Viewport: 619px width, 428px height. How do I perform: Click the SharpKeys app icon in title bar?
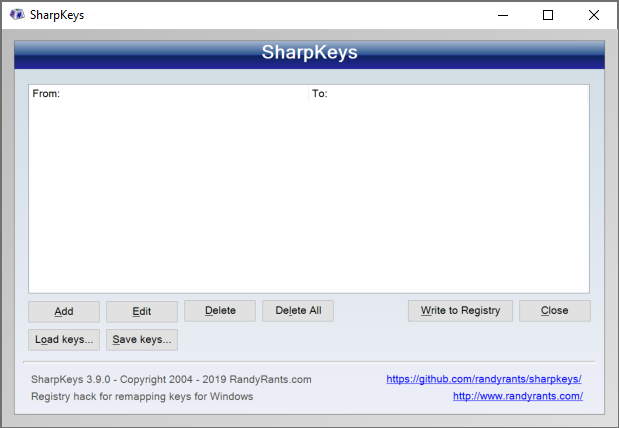pyautogui.click(x=17, y=15)
